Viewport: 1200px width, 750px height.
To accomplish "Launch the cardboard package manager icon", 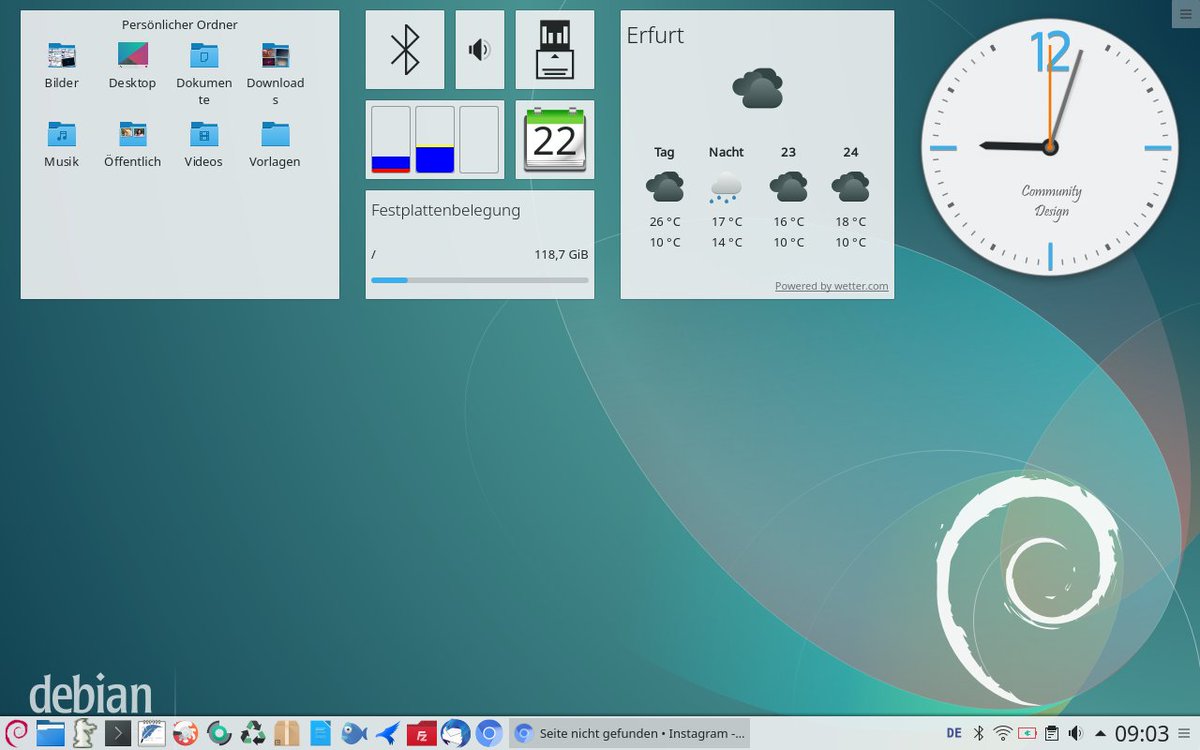I will click(x=287, y=733).
